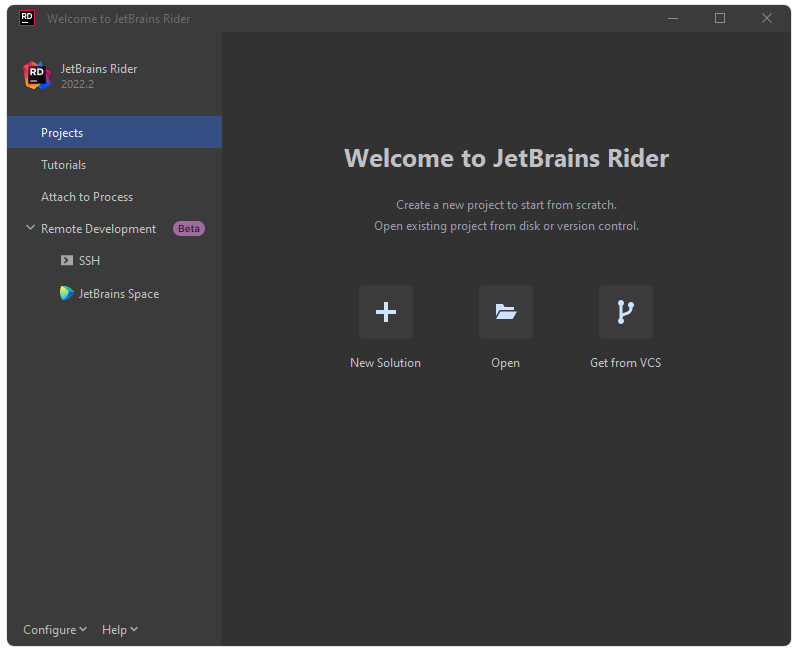Click the Open label under the folder
This screenshot has width=796, height=650.
505,363
